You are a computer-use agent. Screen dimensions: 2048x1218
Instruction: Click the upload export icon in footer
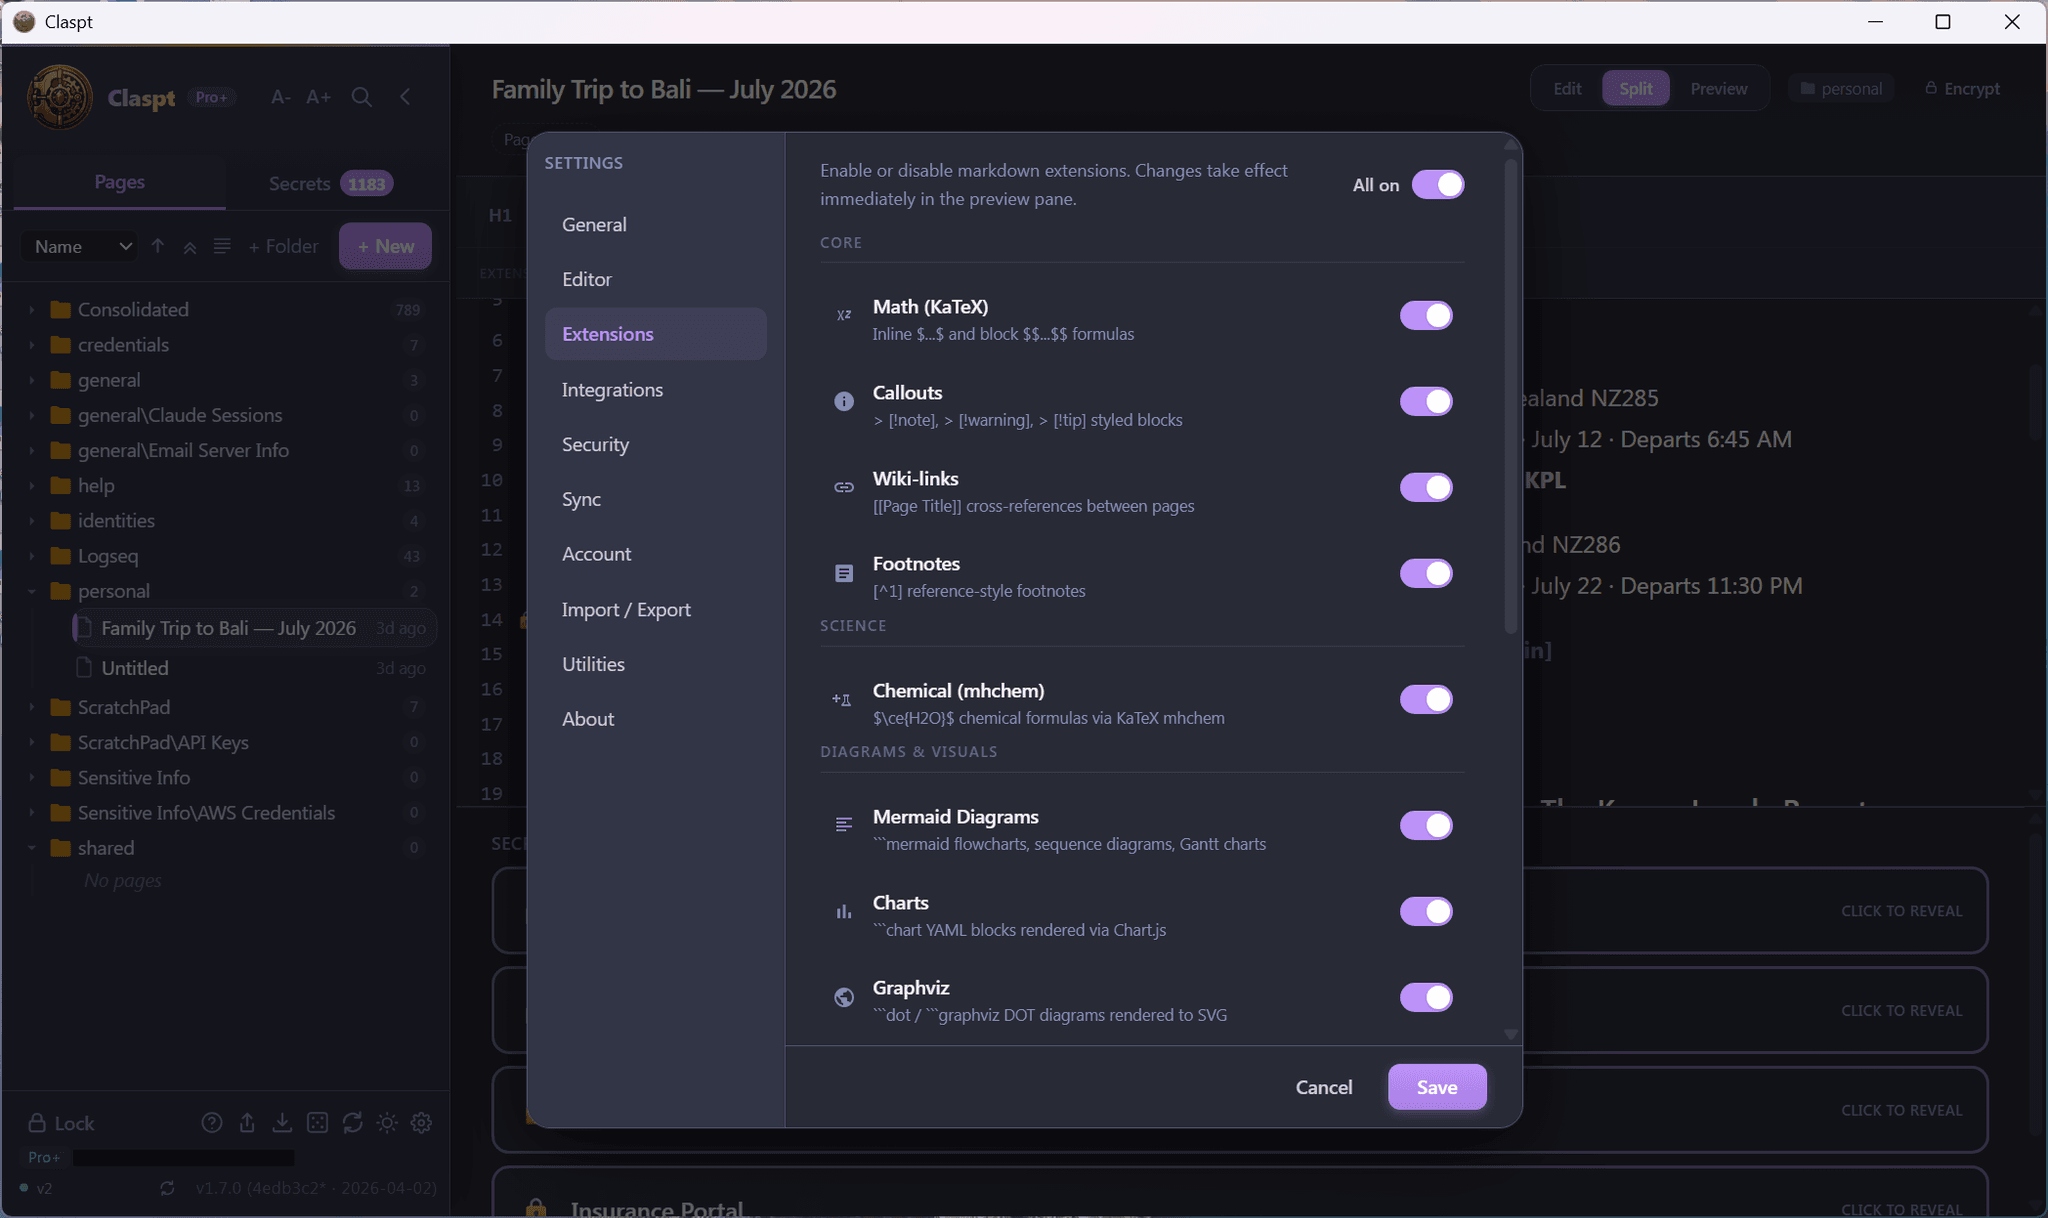247,1123
